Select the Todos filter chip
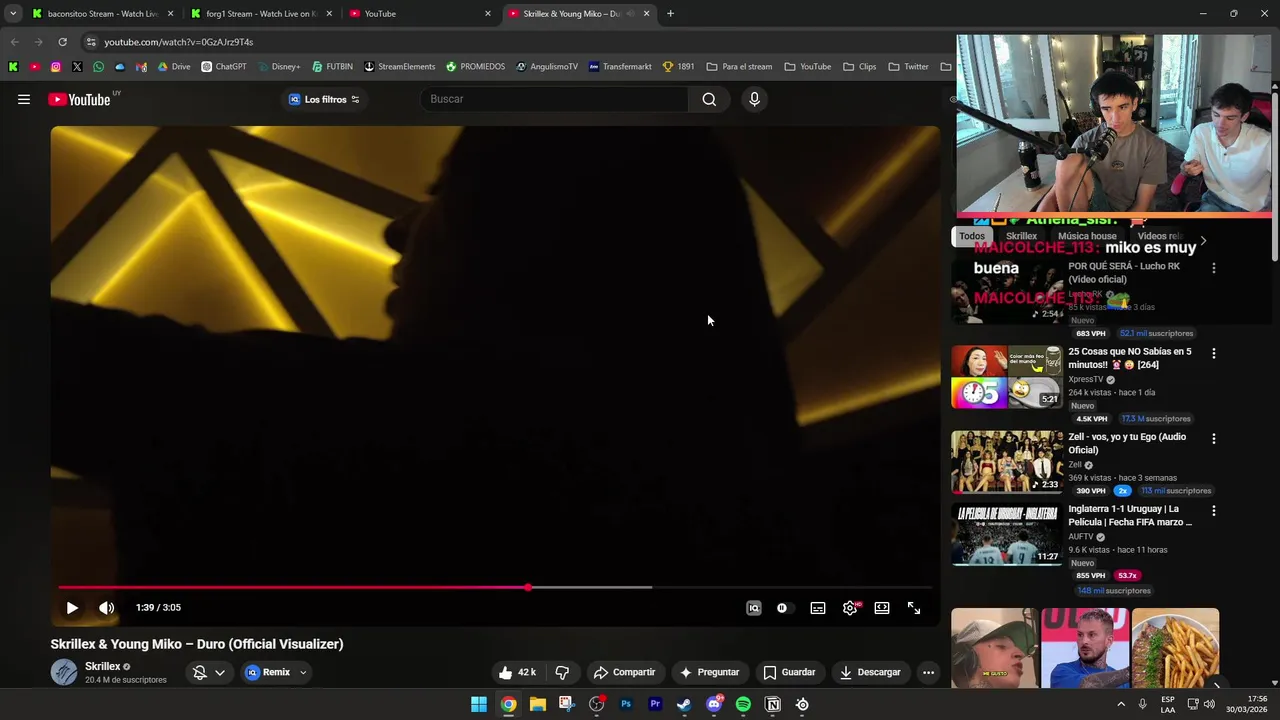This screenshot has height=720, width=1280. click(x=972, y=236)
